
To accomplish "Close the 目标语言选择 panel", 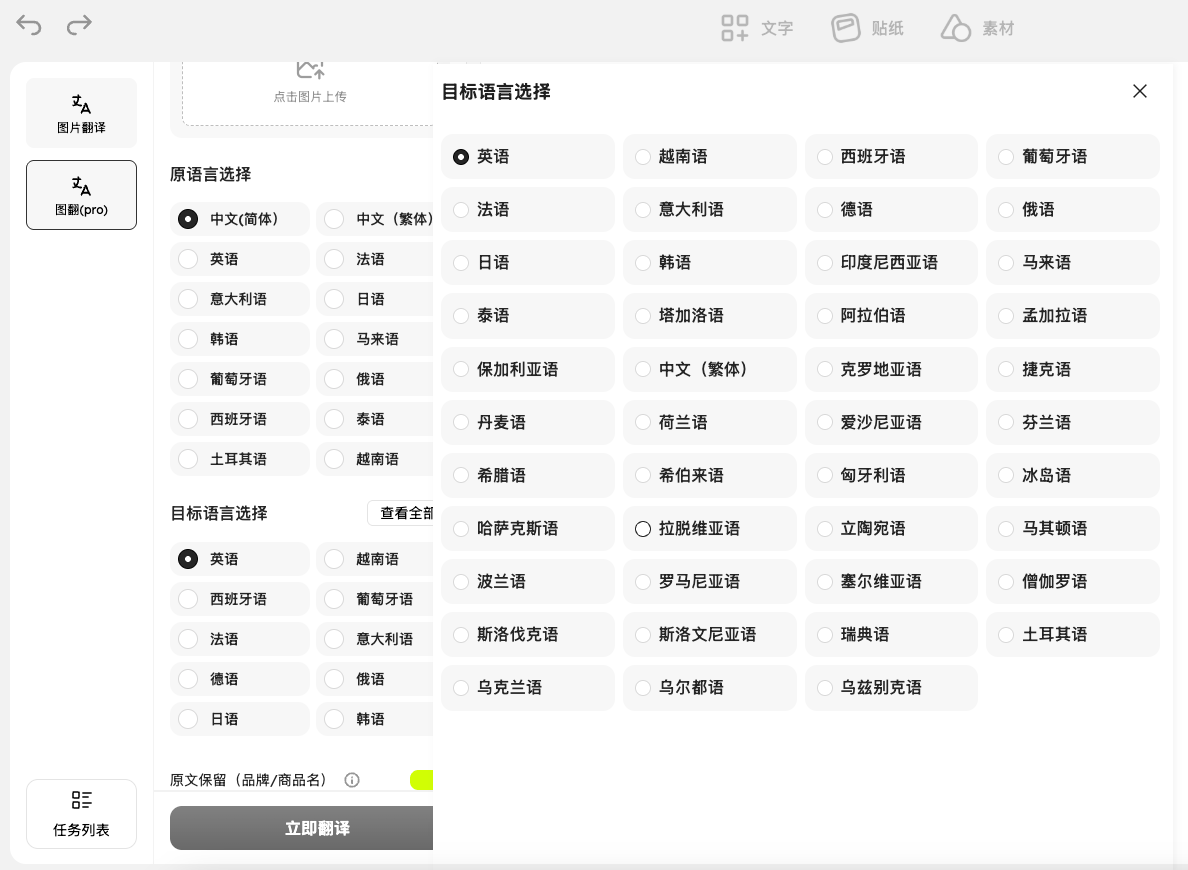I will [1139, 91].
